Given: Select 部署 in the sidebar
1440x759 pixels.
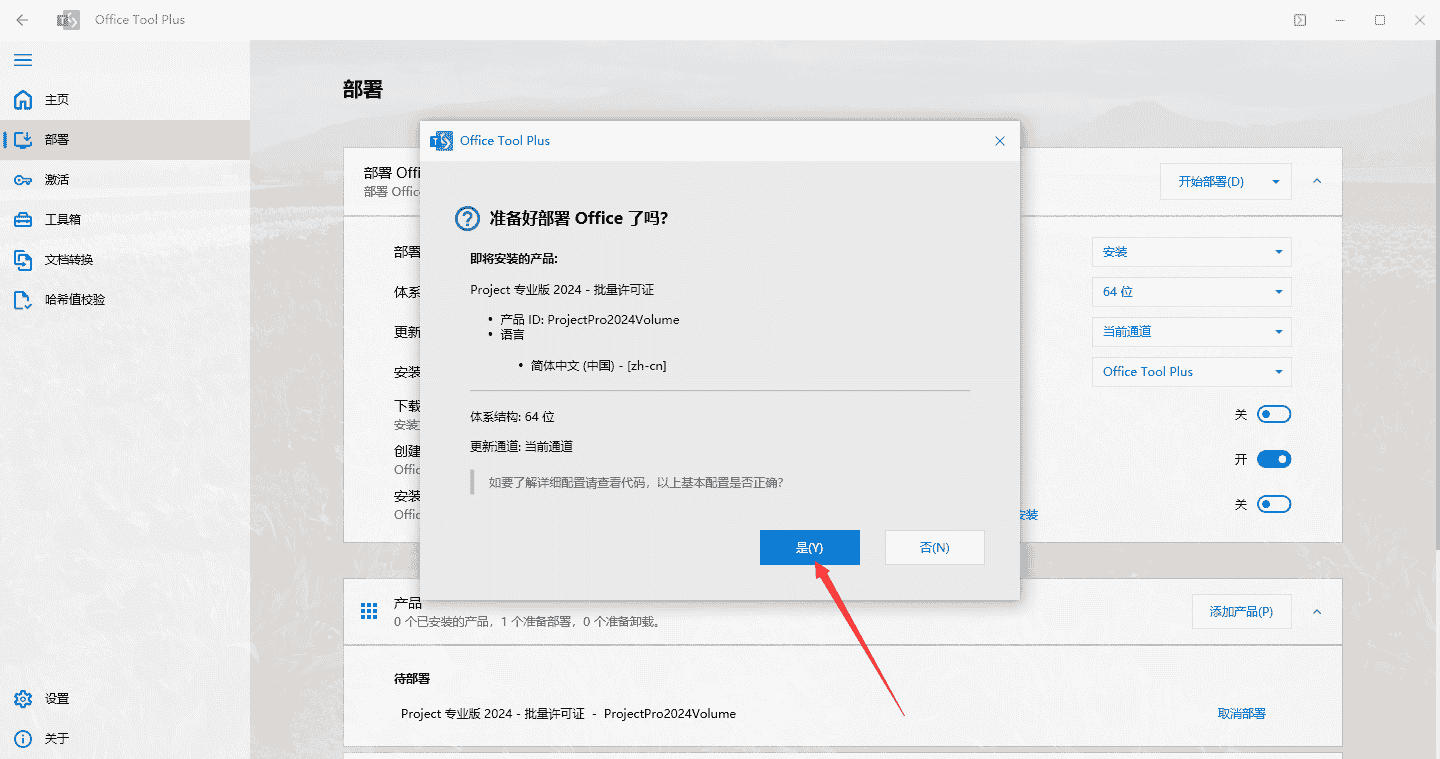Looking at the screenshot, I should point(125,140).
